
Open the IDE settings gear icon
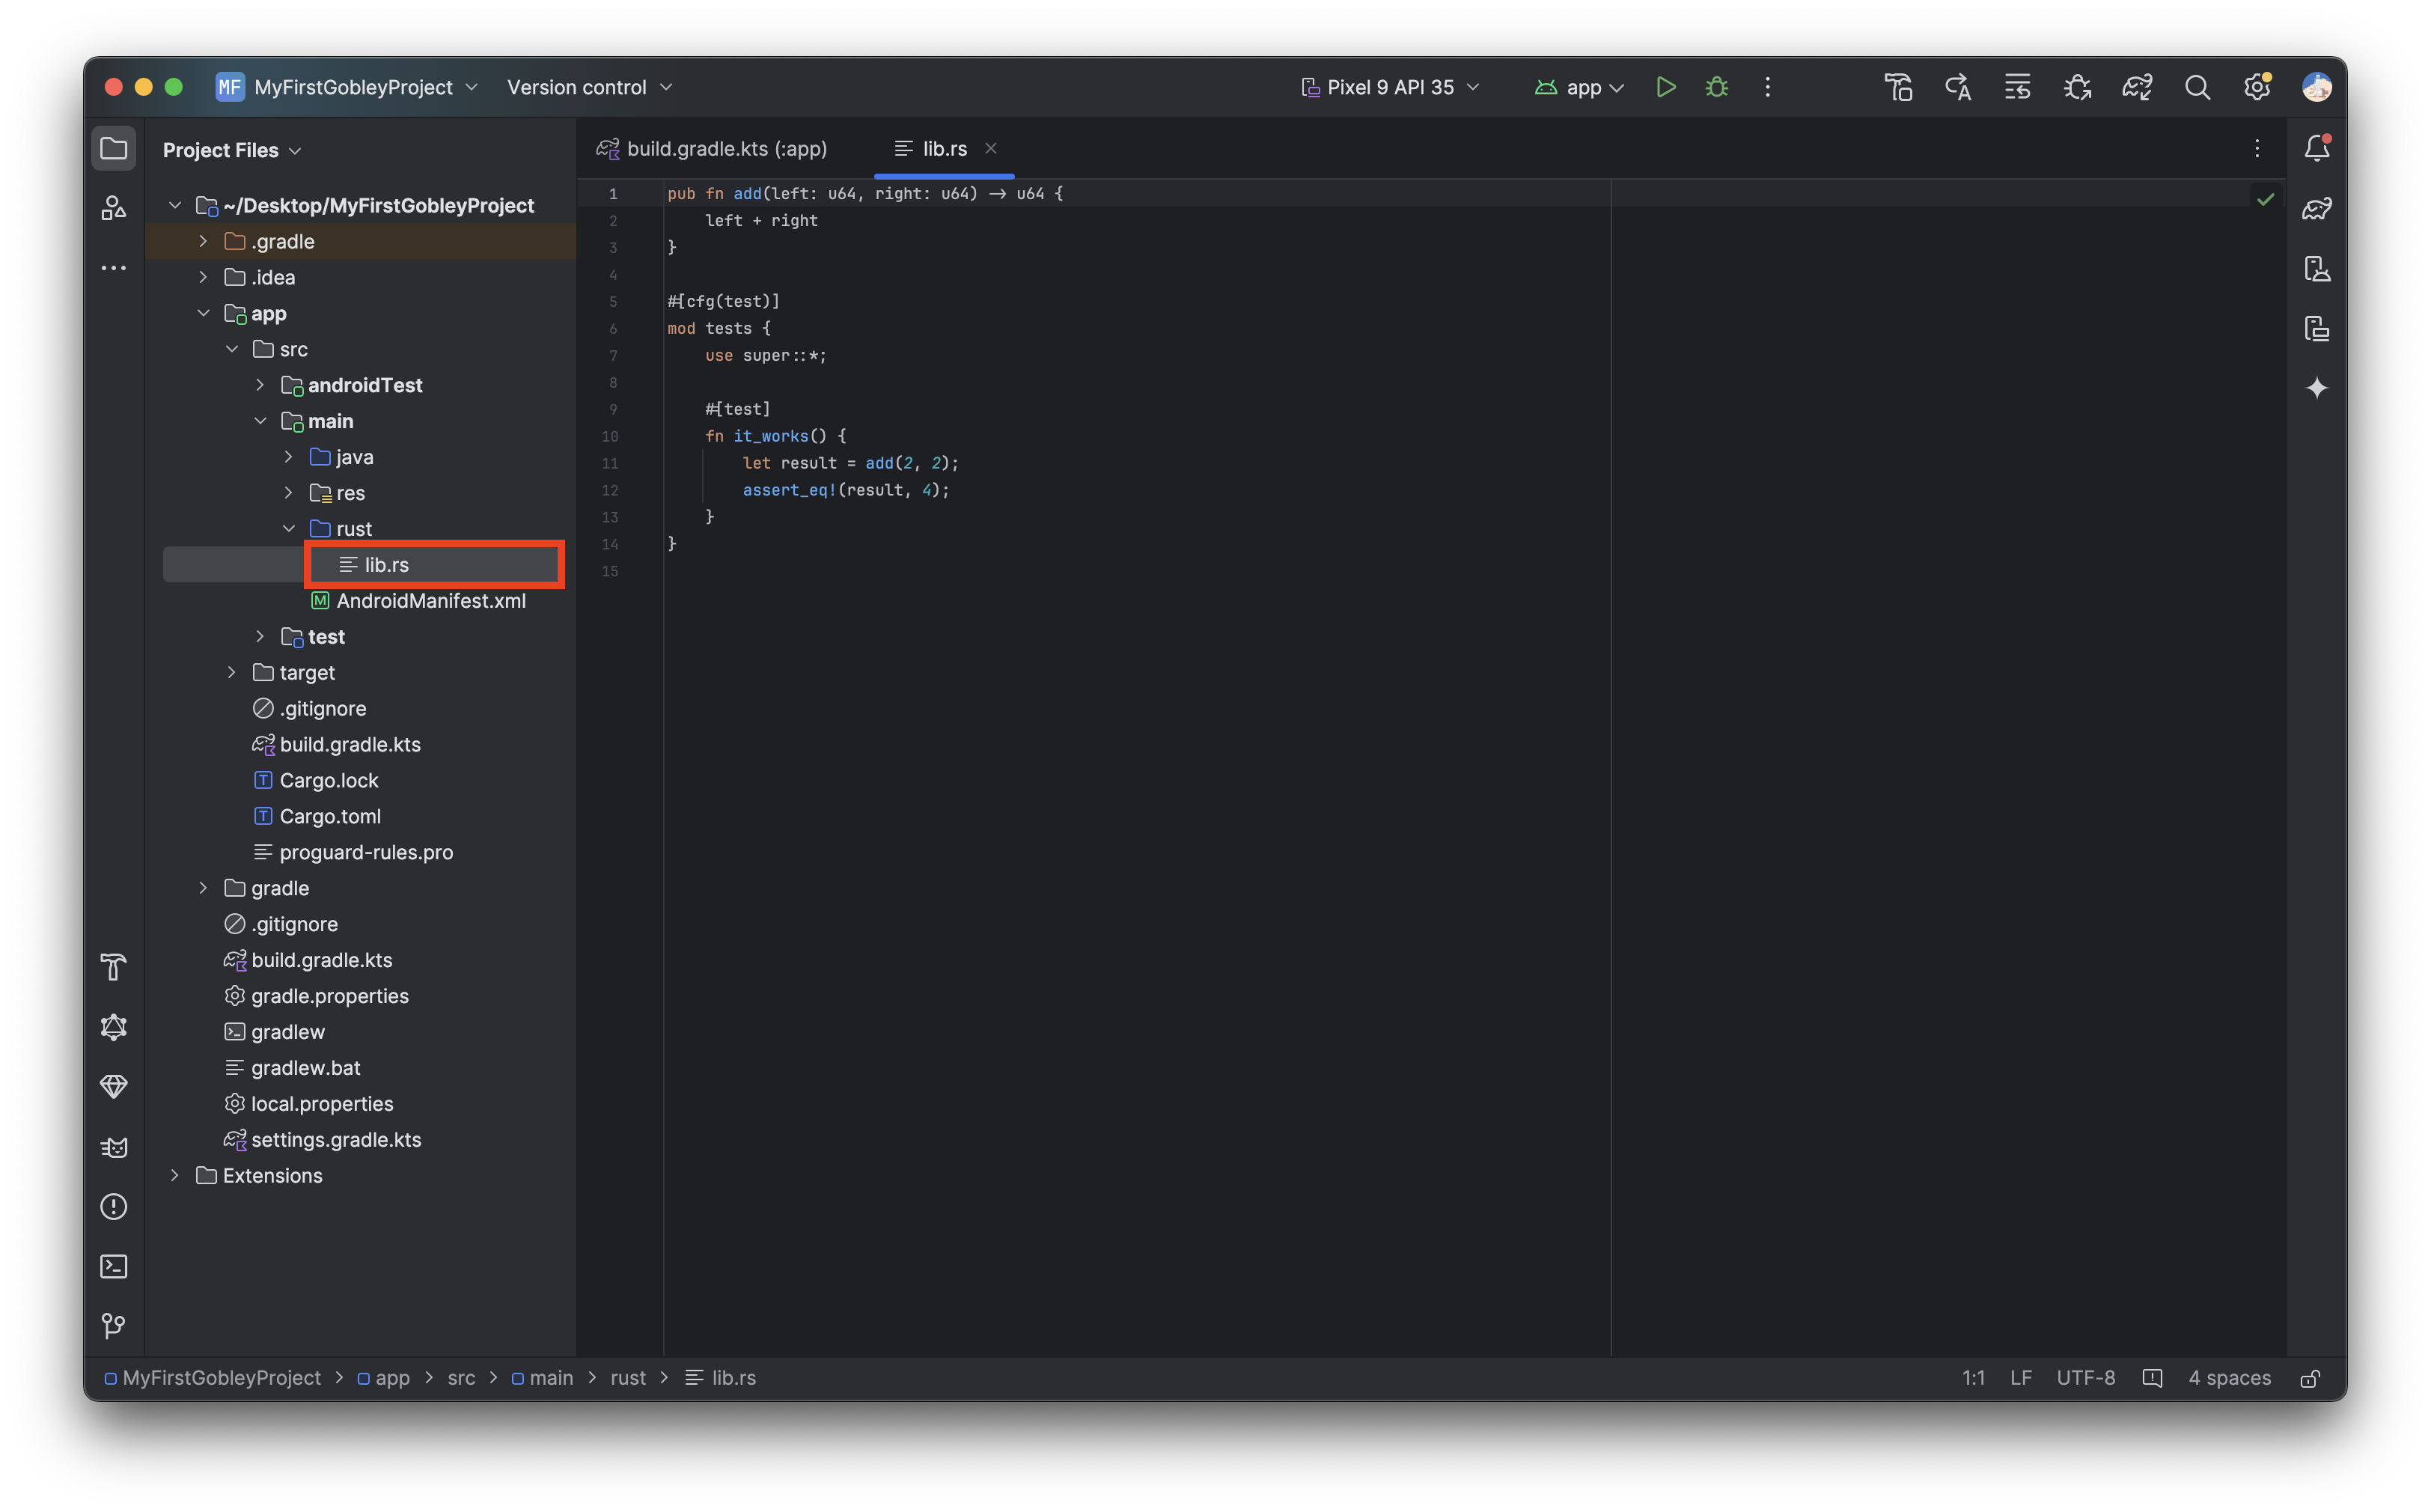pos(2257,87)
